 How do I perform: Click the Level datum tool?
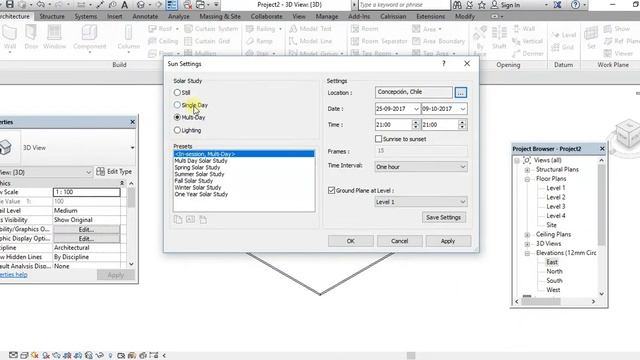point(563,35)
